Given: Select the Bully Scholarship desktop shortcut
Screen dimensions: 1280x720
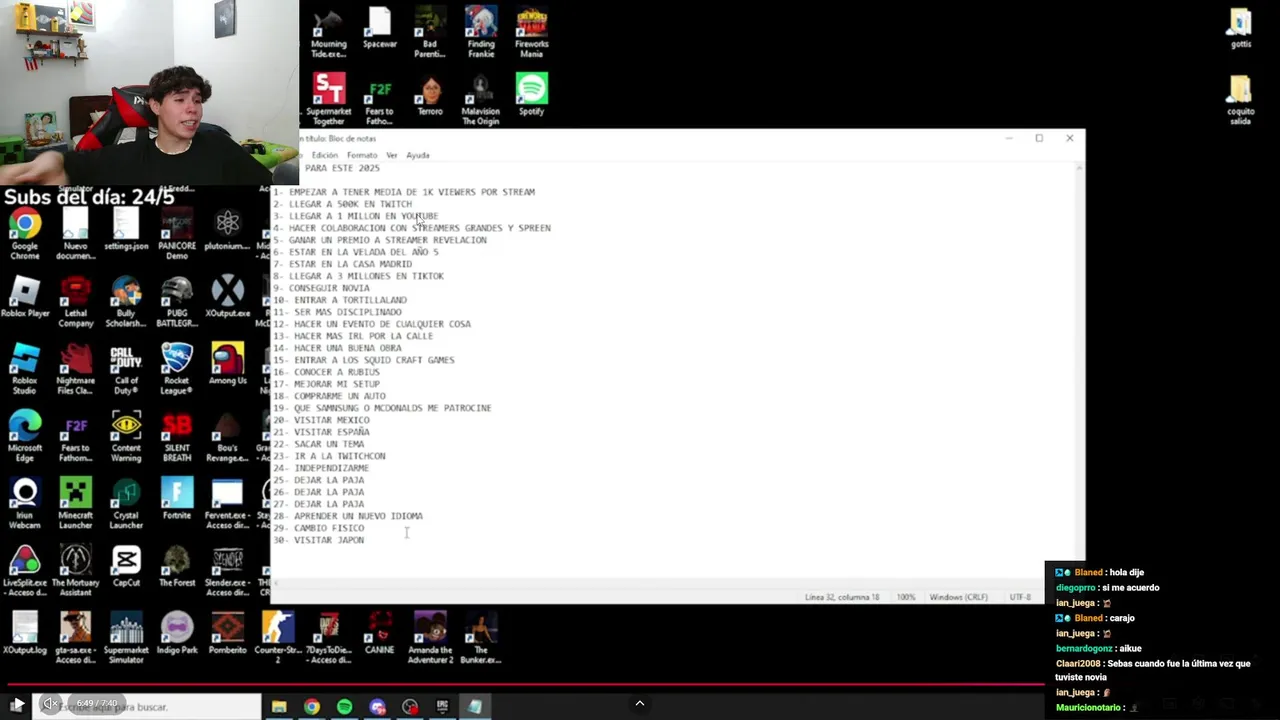Looking at the screenshot, I should (x=126, y=302).
